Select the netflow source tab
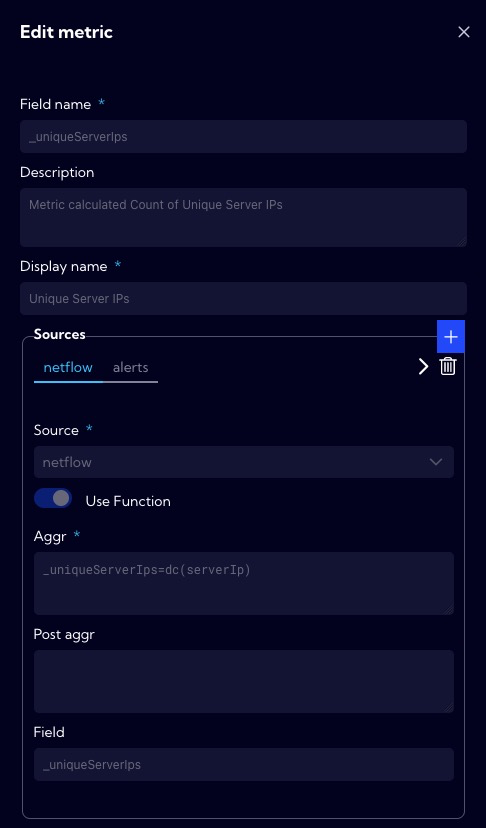Viewport: 486px width, 828px height. pyautogui.click(x=68, y=368)
